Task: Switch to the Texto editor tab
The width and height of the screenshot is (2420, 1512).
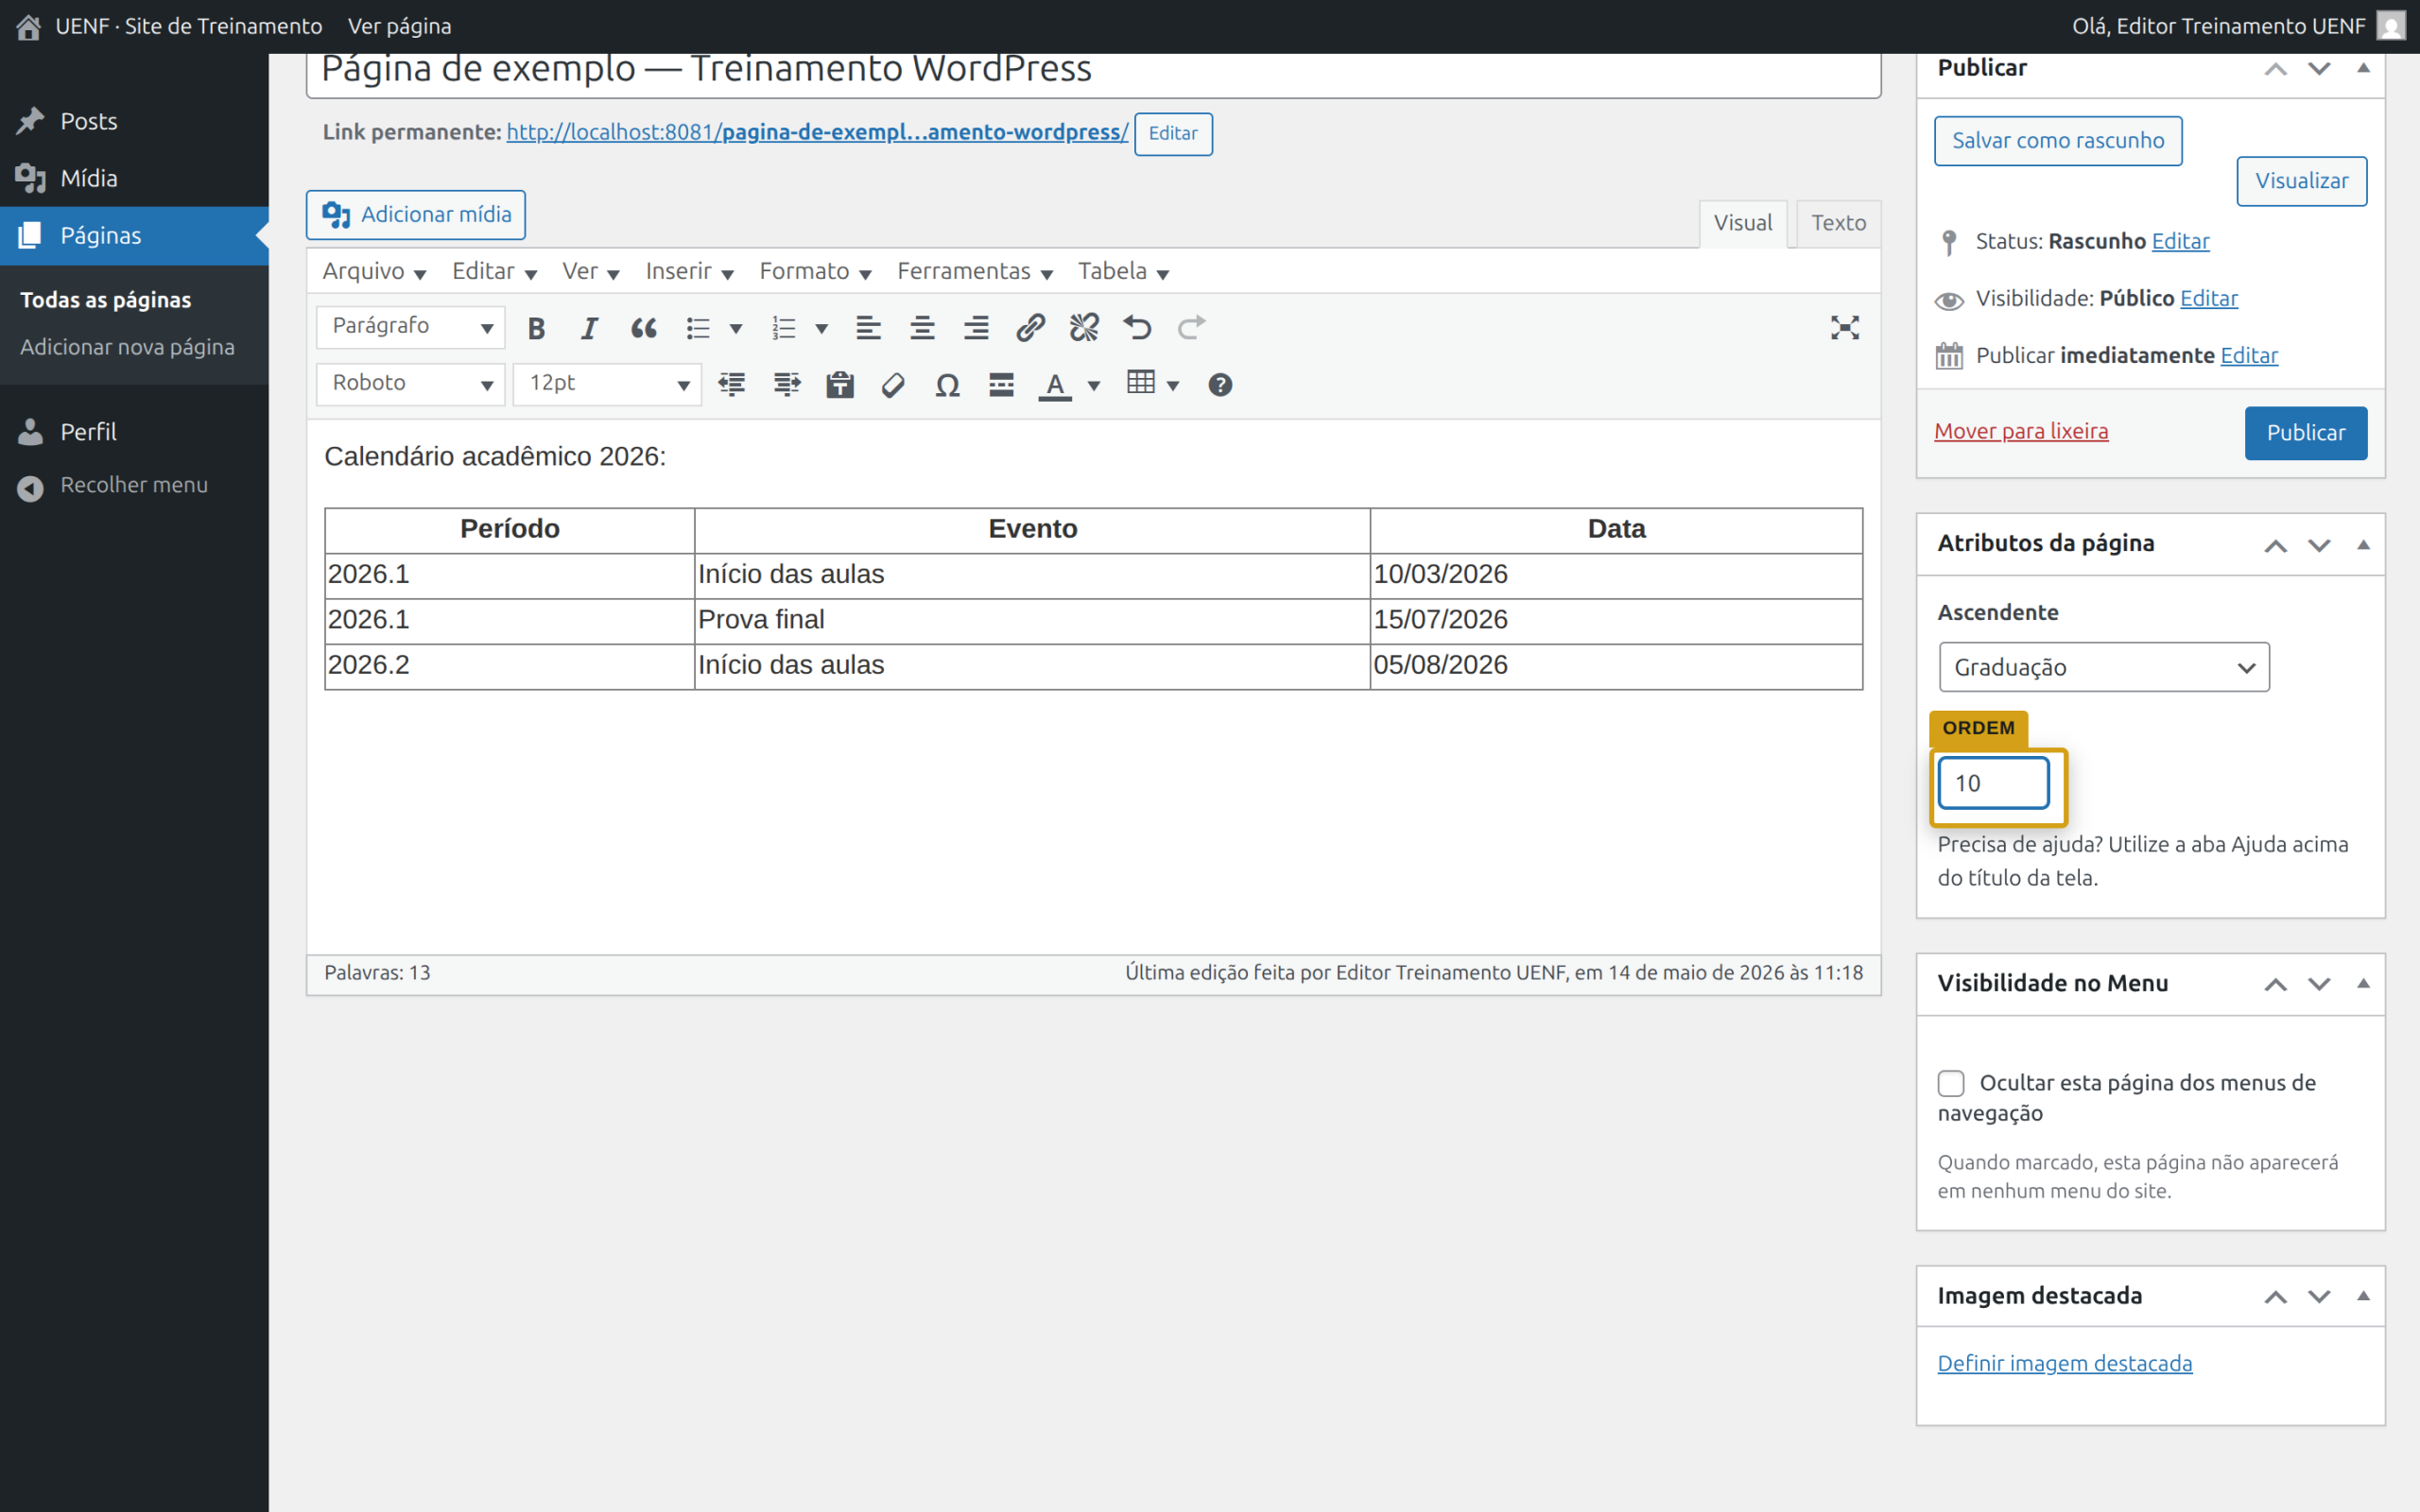Action: pos(1838,223)
